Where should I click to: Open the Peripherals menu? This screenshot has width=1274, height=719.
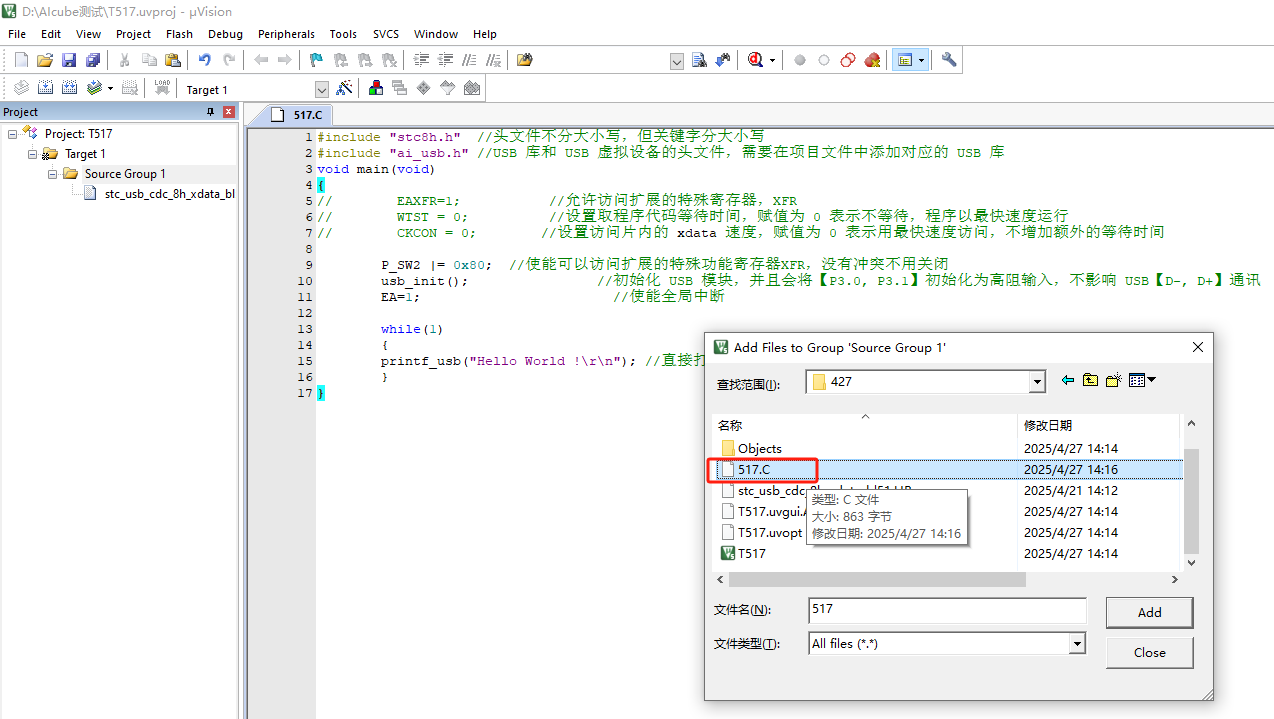(x=286, y=33)
